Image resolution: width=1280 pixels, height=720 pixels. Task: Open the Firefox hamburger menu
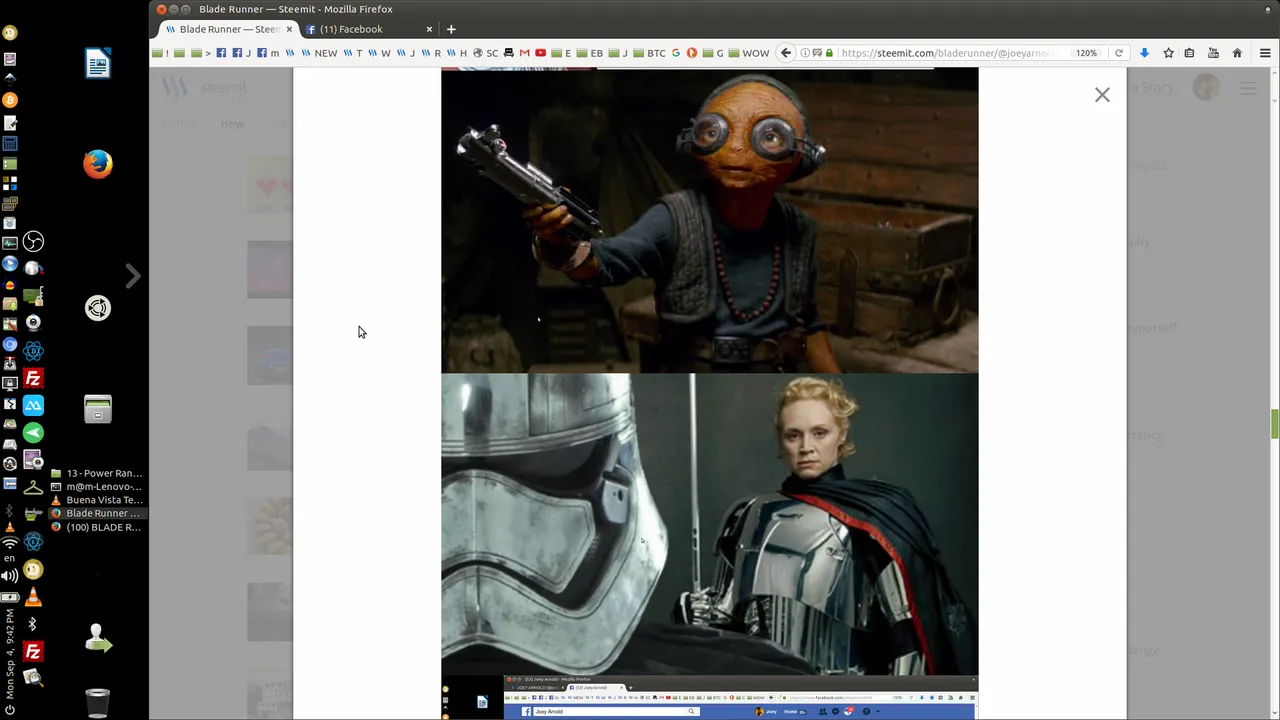[x=1265, y=53]
